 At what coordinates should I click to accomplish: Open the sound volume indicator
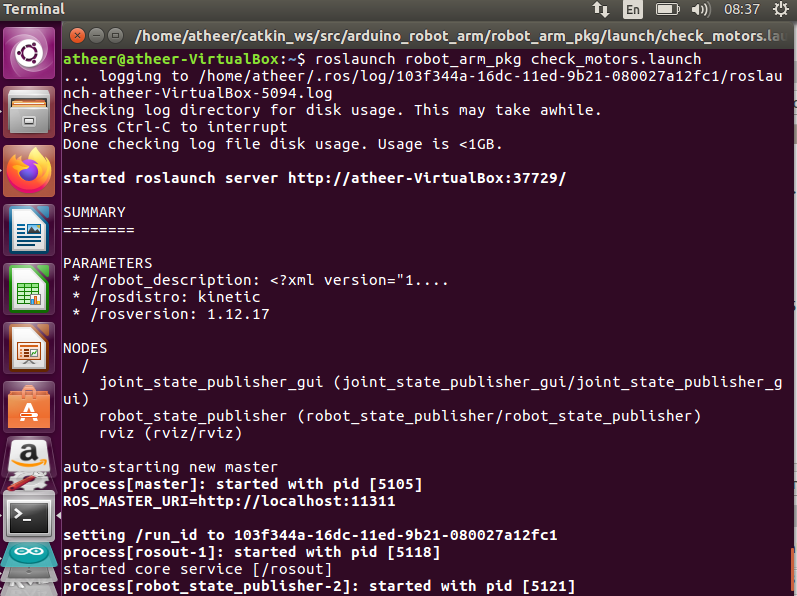[x=701, y=9]
